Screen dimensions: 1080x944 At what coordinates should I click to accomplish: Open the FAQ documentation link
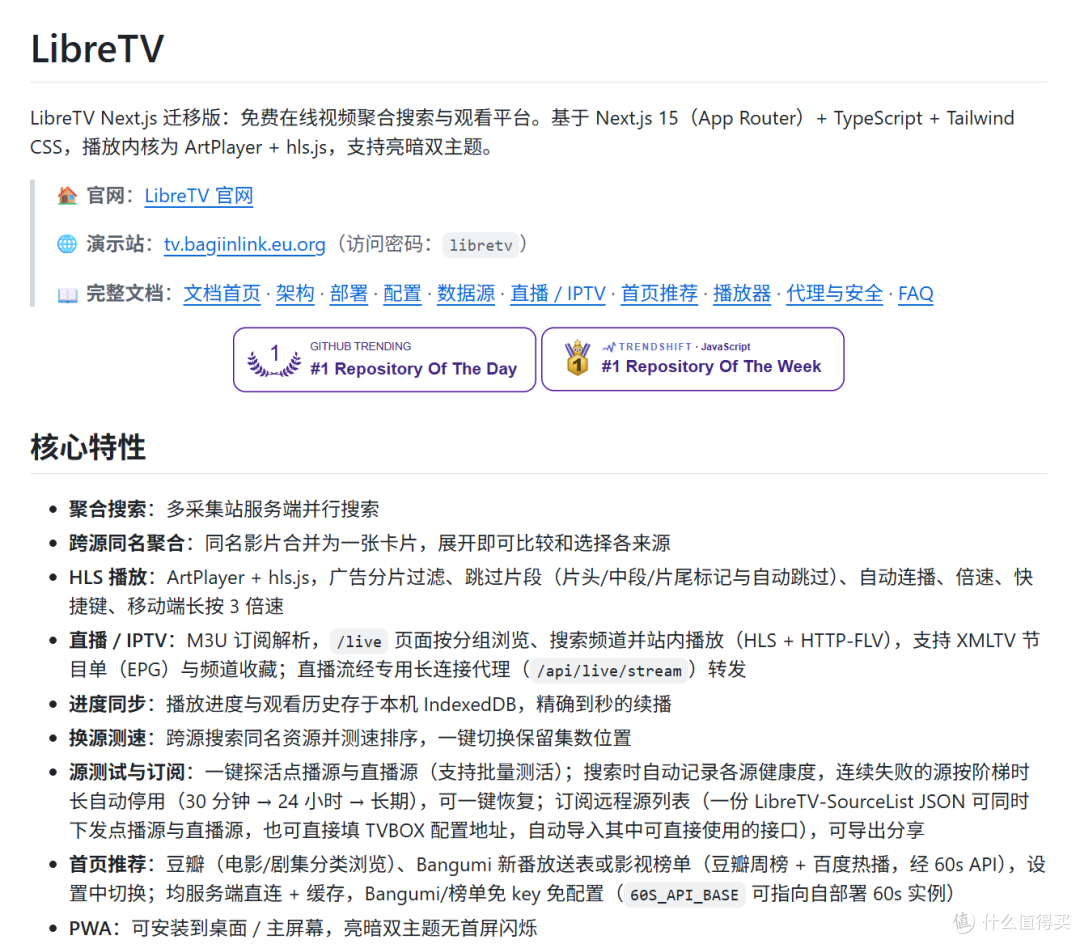point(915,293)
